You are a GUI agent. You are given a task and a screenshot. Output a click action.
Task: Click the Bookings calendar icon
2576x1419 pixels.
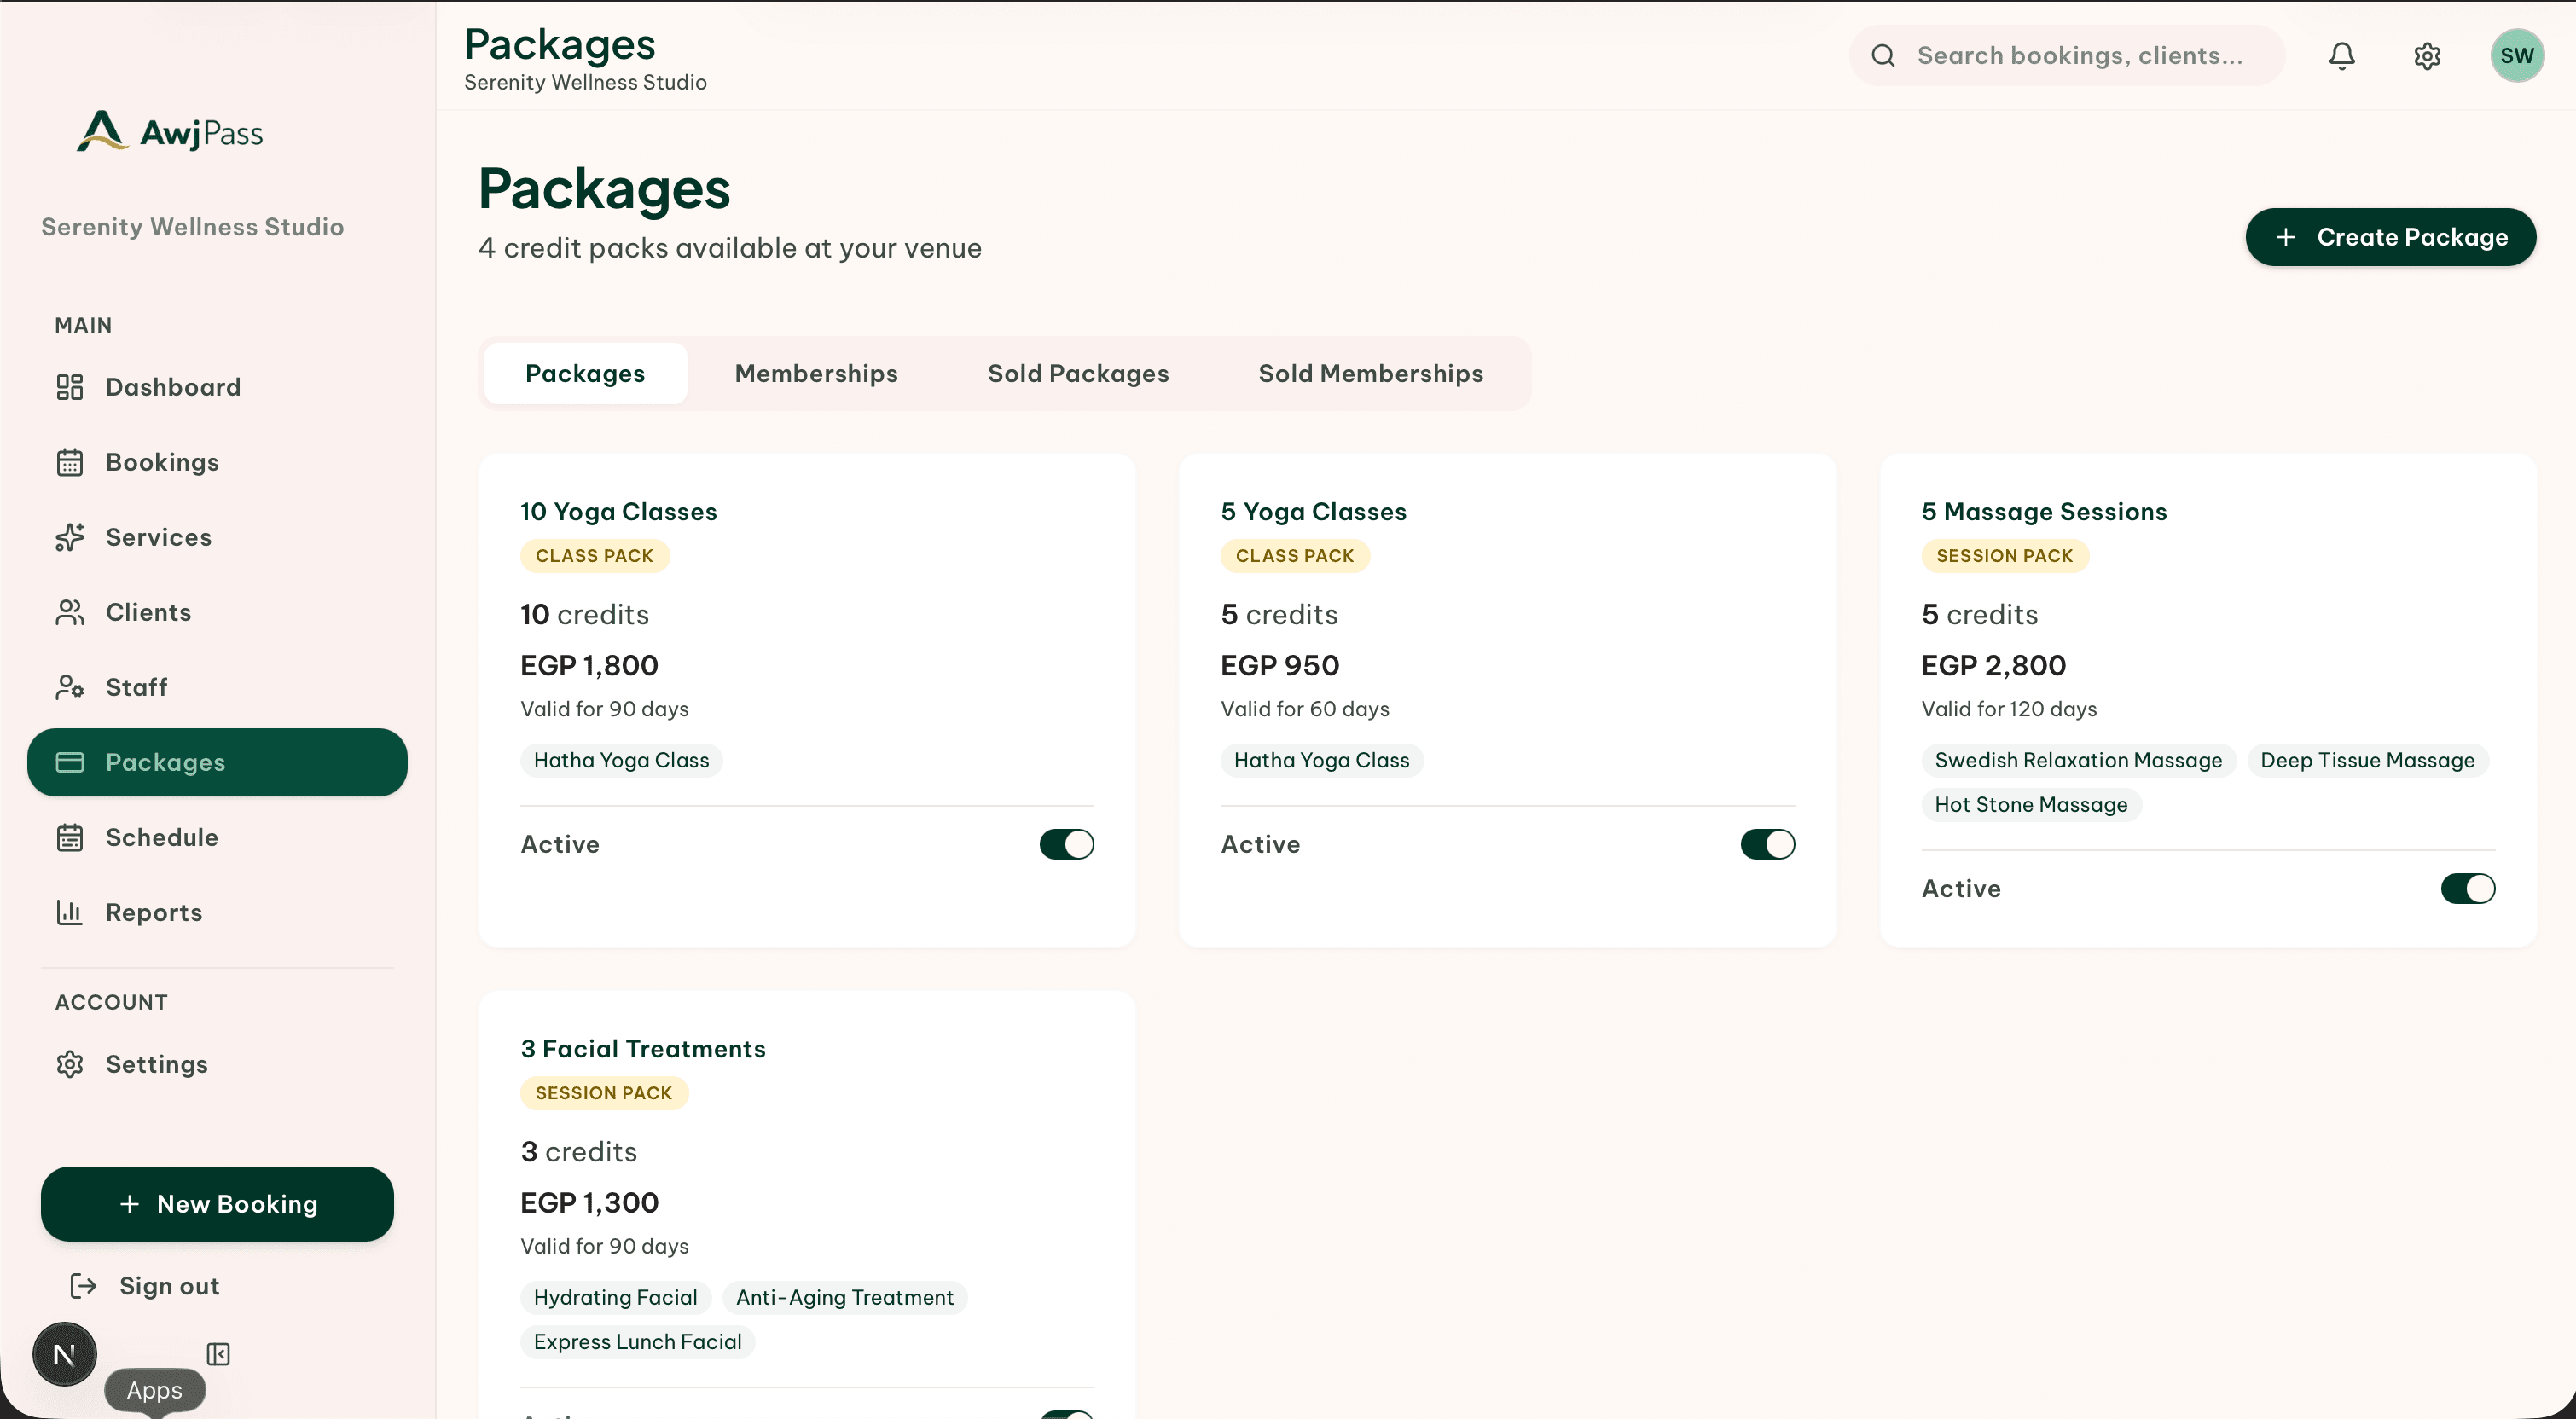[69, 462]
